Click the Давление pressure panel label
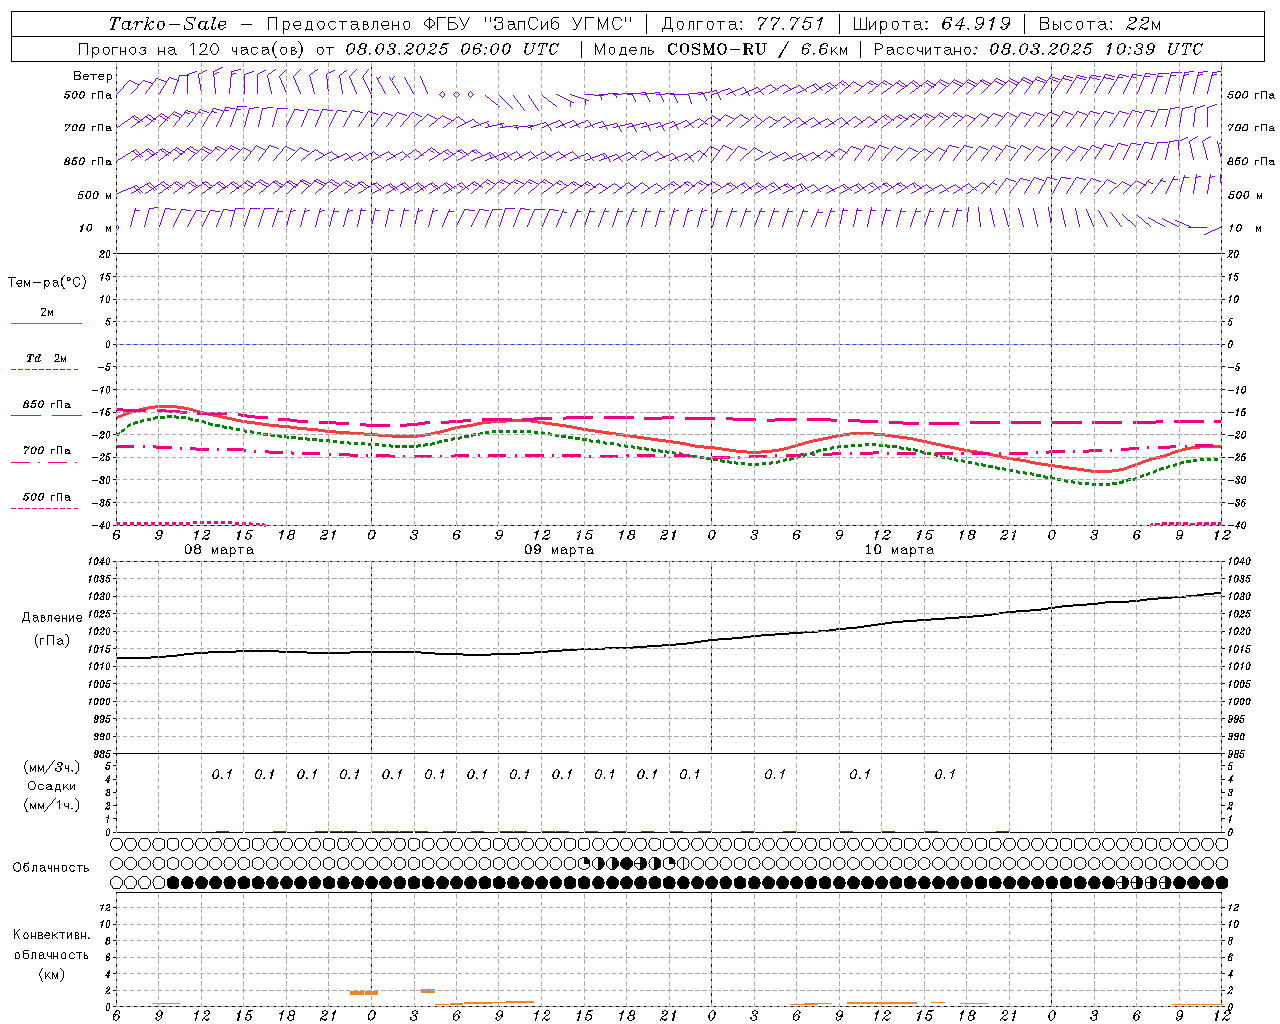This screenshot has height=1024, width=1280. pos(52,618)
